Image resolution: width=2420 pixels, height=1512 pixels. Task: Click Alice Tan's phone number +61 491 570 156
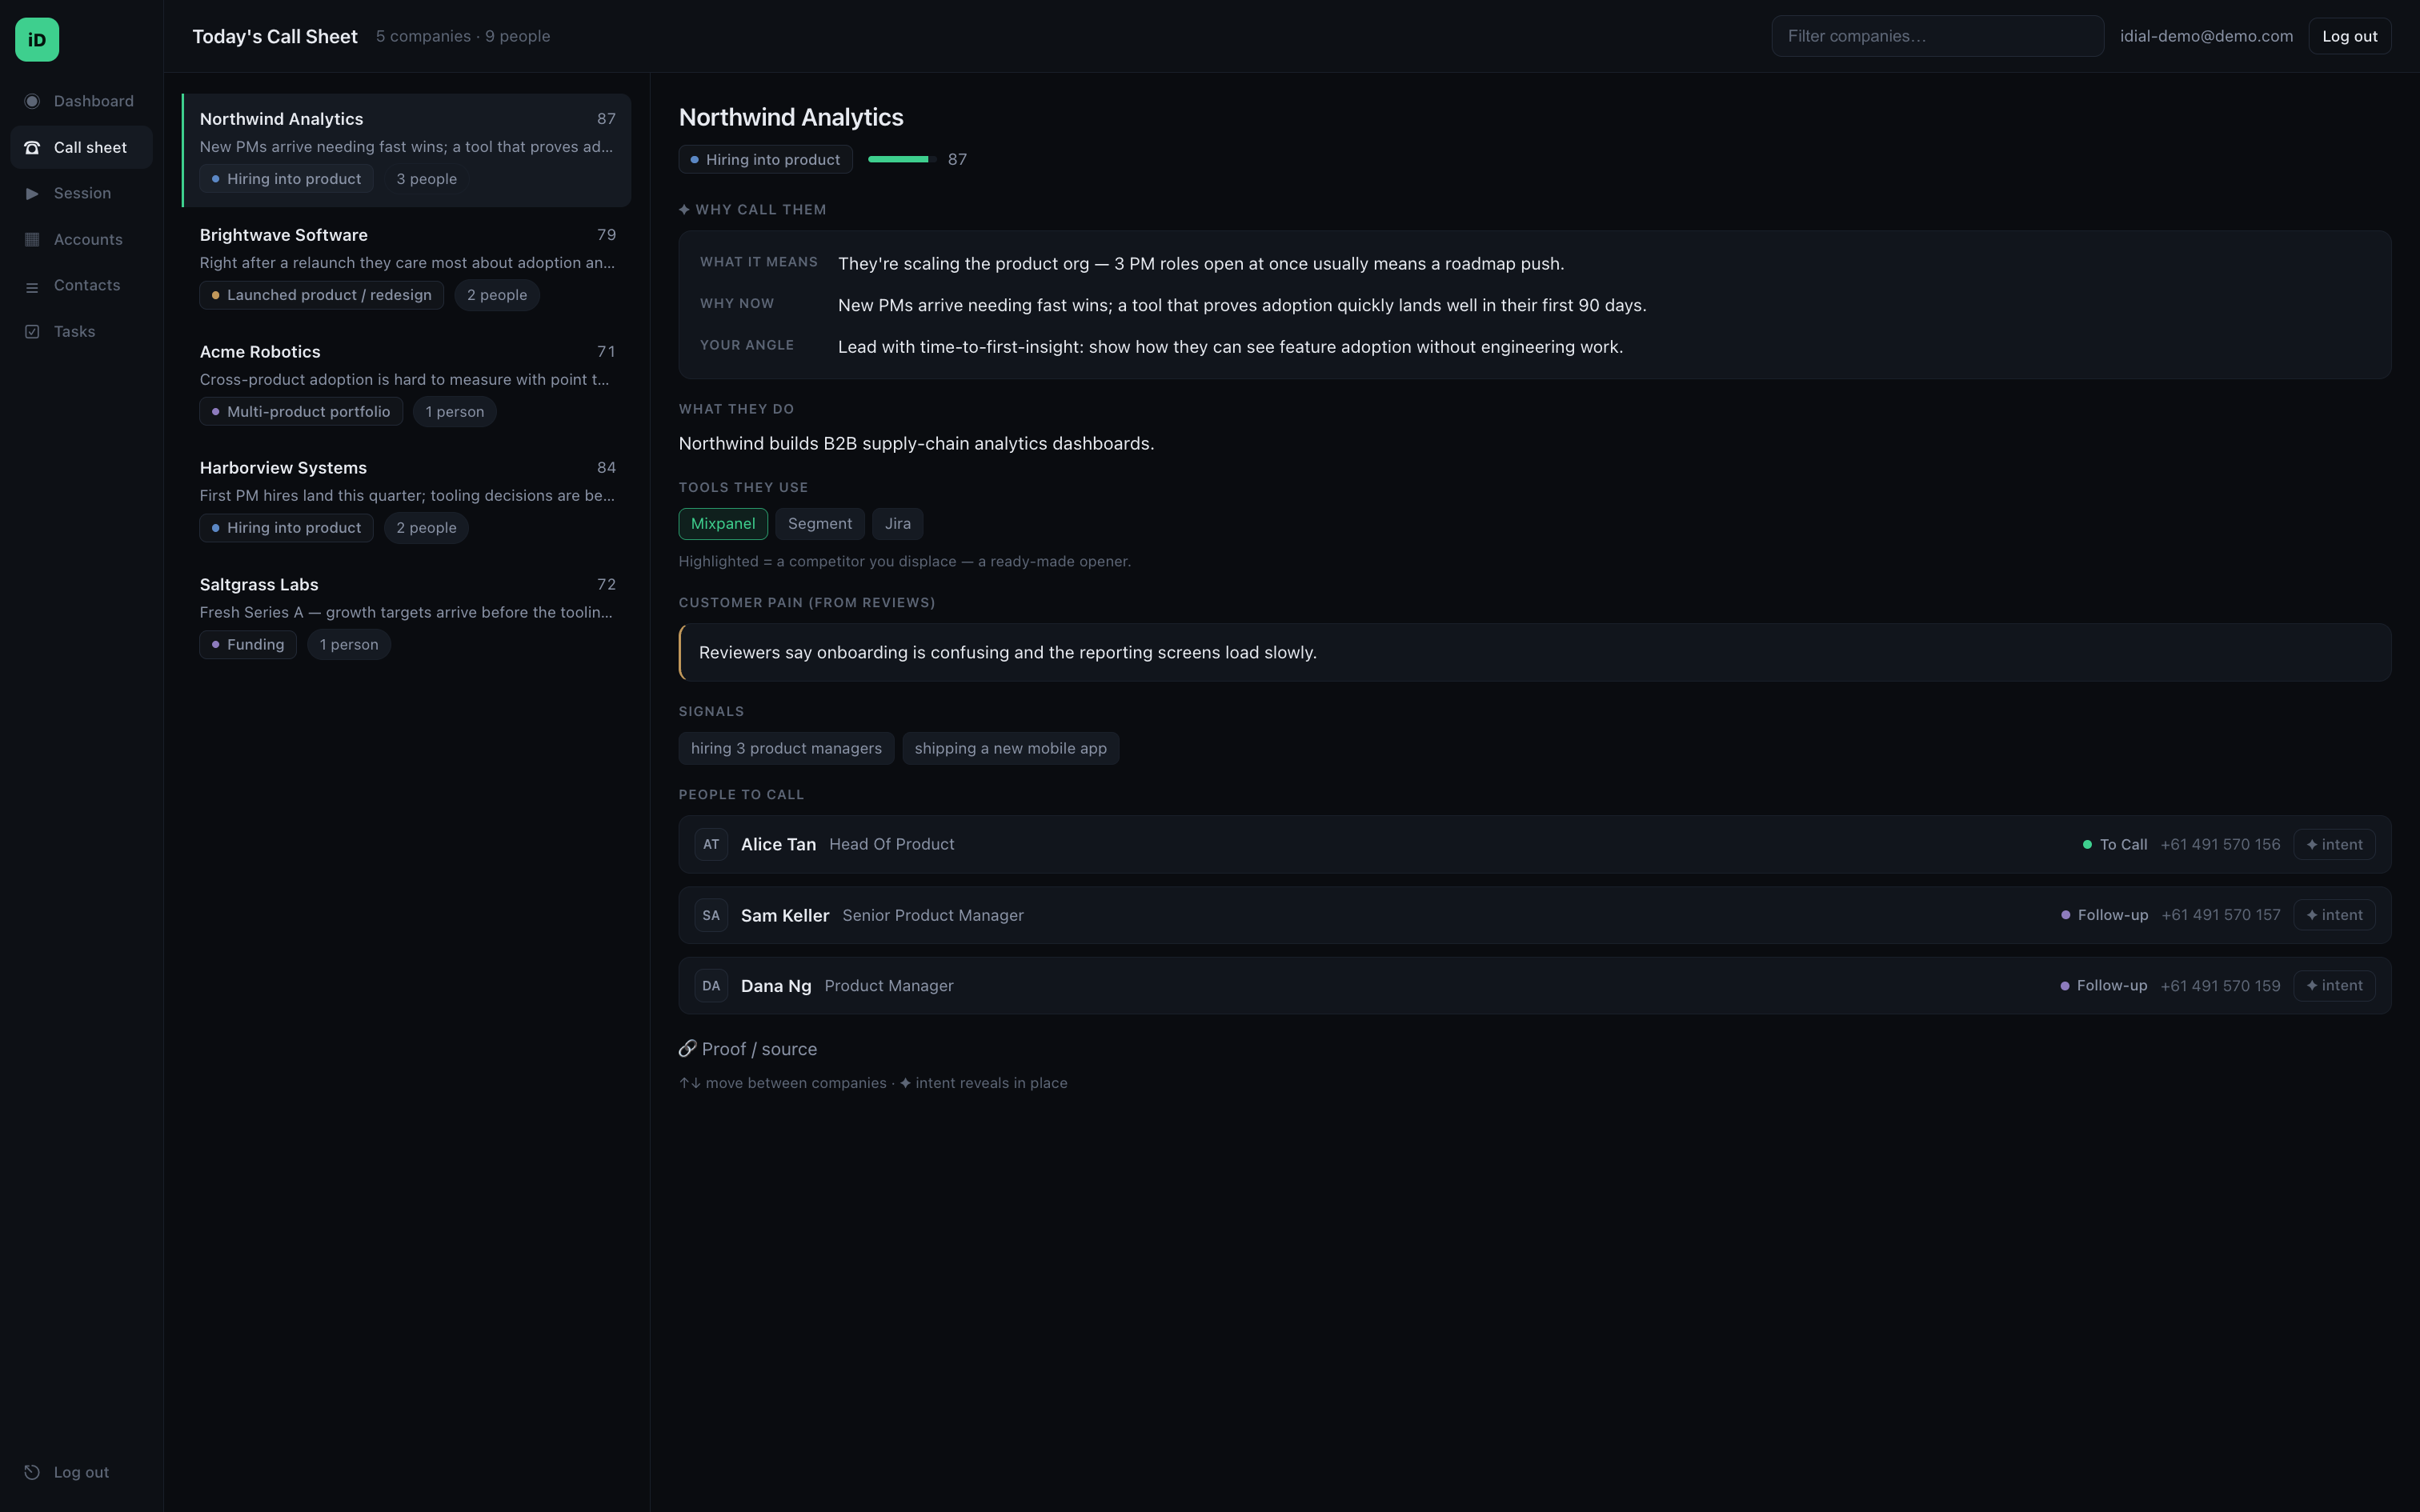(2220, 844)
